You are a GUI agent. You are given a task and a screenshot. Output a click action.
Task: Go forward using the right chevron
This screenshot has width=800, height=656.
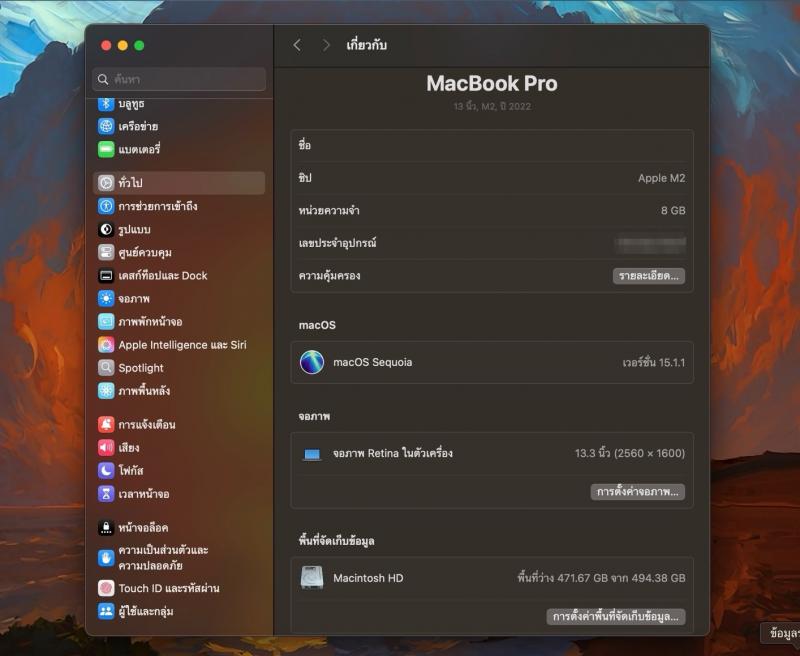tap(326, 45)
